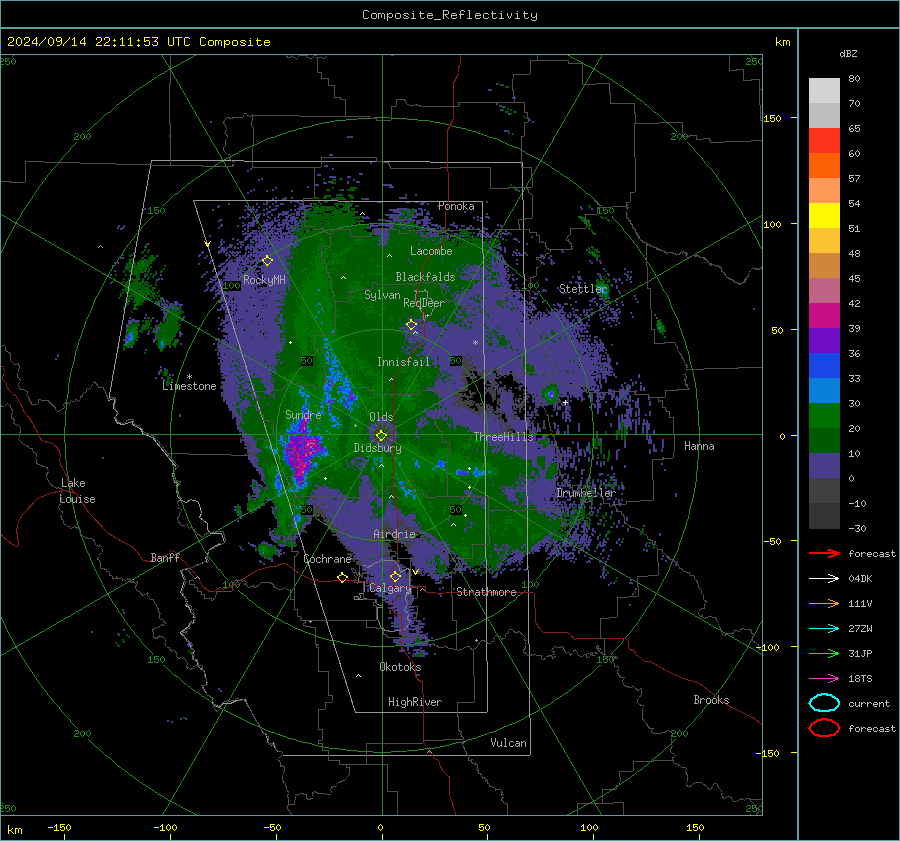Click the RedDeer city label
Screen dimensions: 900x841
pos(424,303)
